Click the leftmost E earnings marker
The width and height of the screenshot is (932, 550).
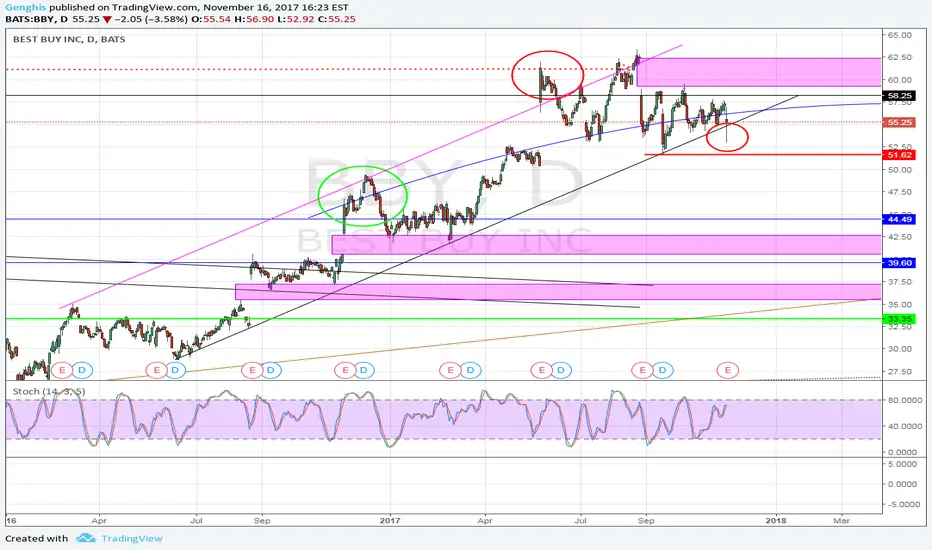(62, 370)
